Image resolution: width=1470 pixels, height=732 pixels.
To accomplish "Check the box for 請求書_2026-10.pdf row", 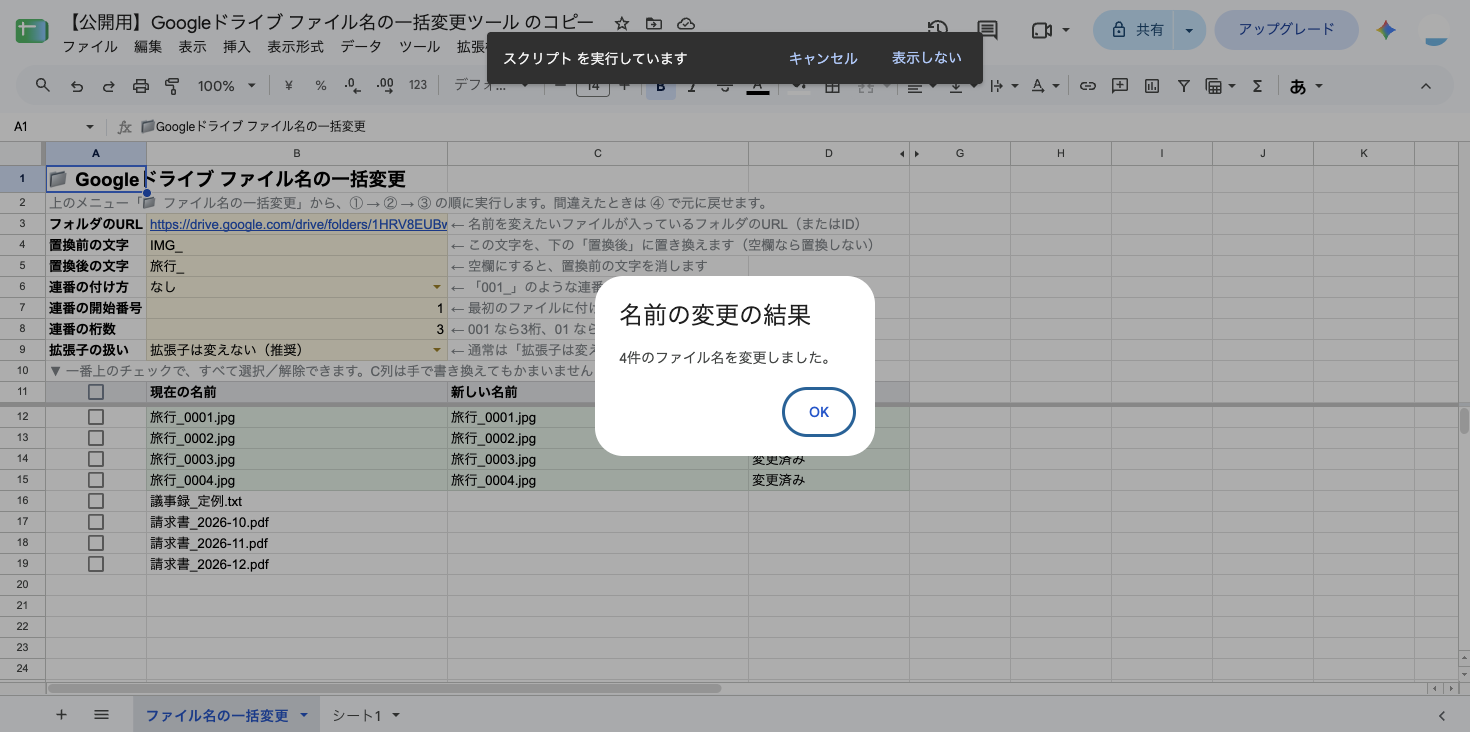I will 96,522.
